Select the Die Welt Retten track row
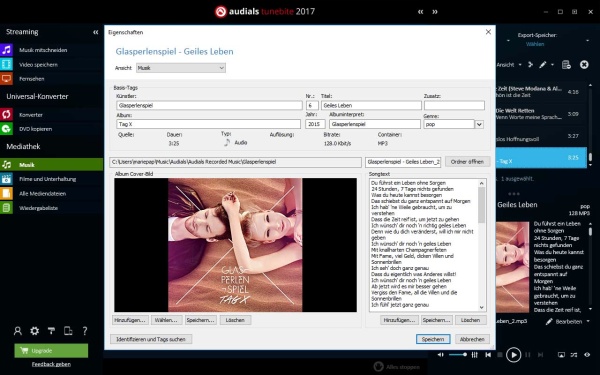This screenshot has width=600, height=375. 541,114
